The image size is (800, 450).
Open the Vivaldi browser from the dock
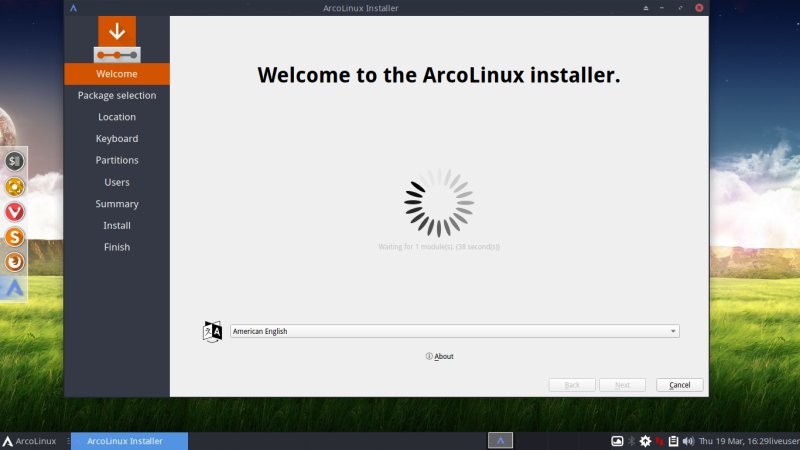tap(14, 212)
